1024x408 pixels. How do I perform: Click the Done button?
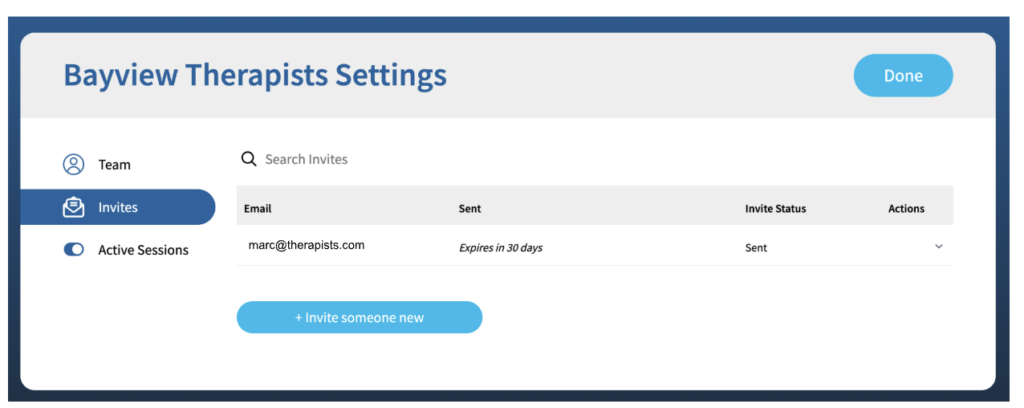click(903, 76)
